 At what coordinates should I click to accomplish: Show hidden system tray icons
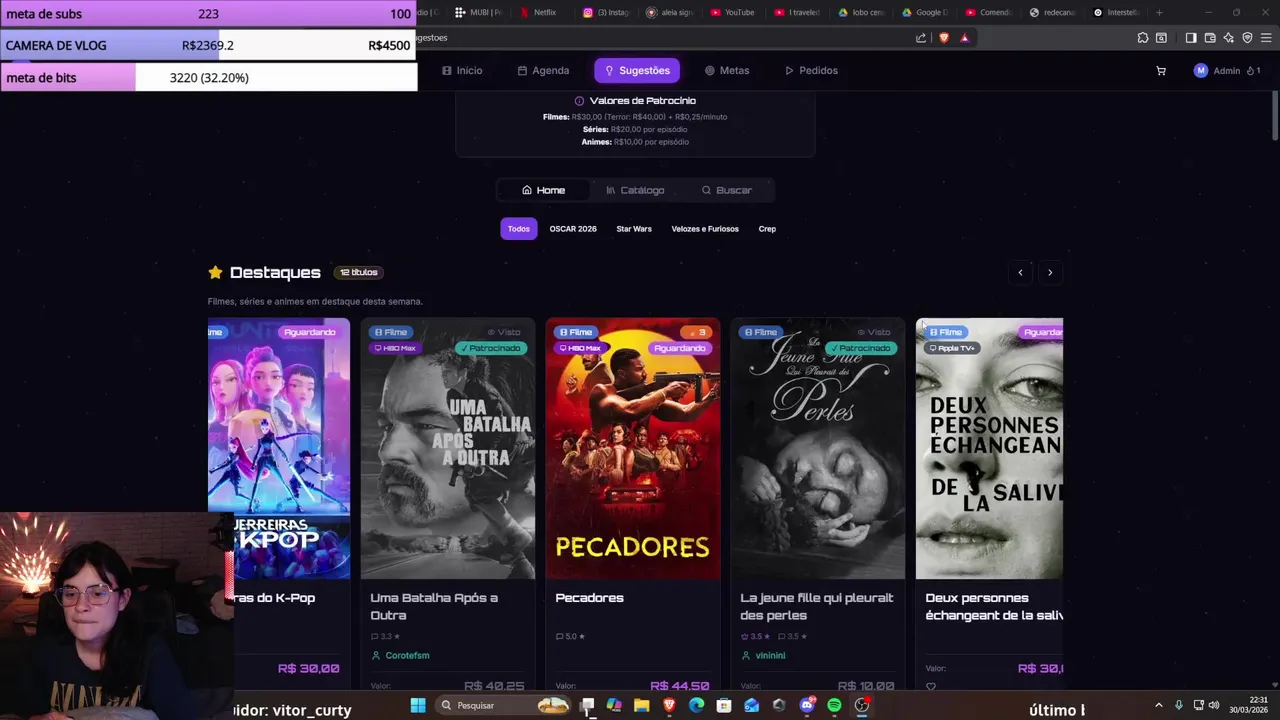point(1159,705)
